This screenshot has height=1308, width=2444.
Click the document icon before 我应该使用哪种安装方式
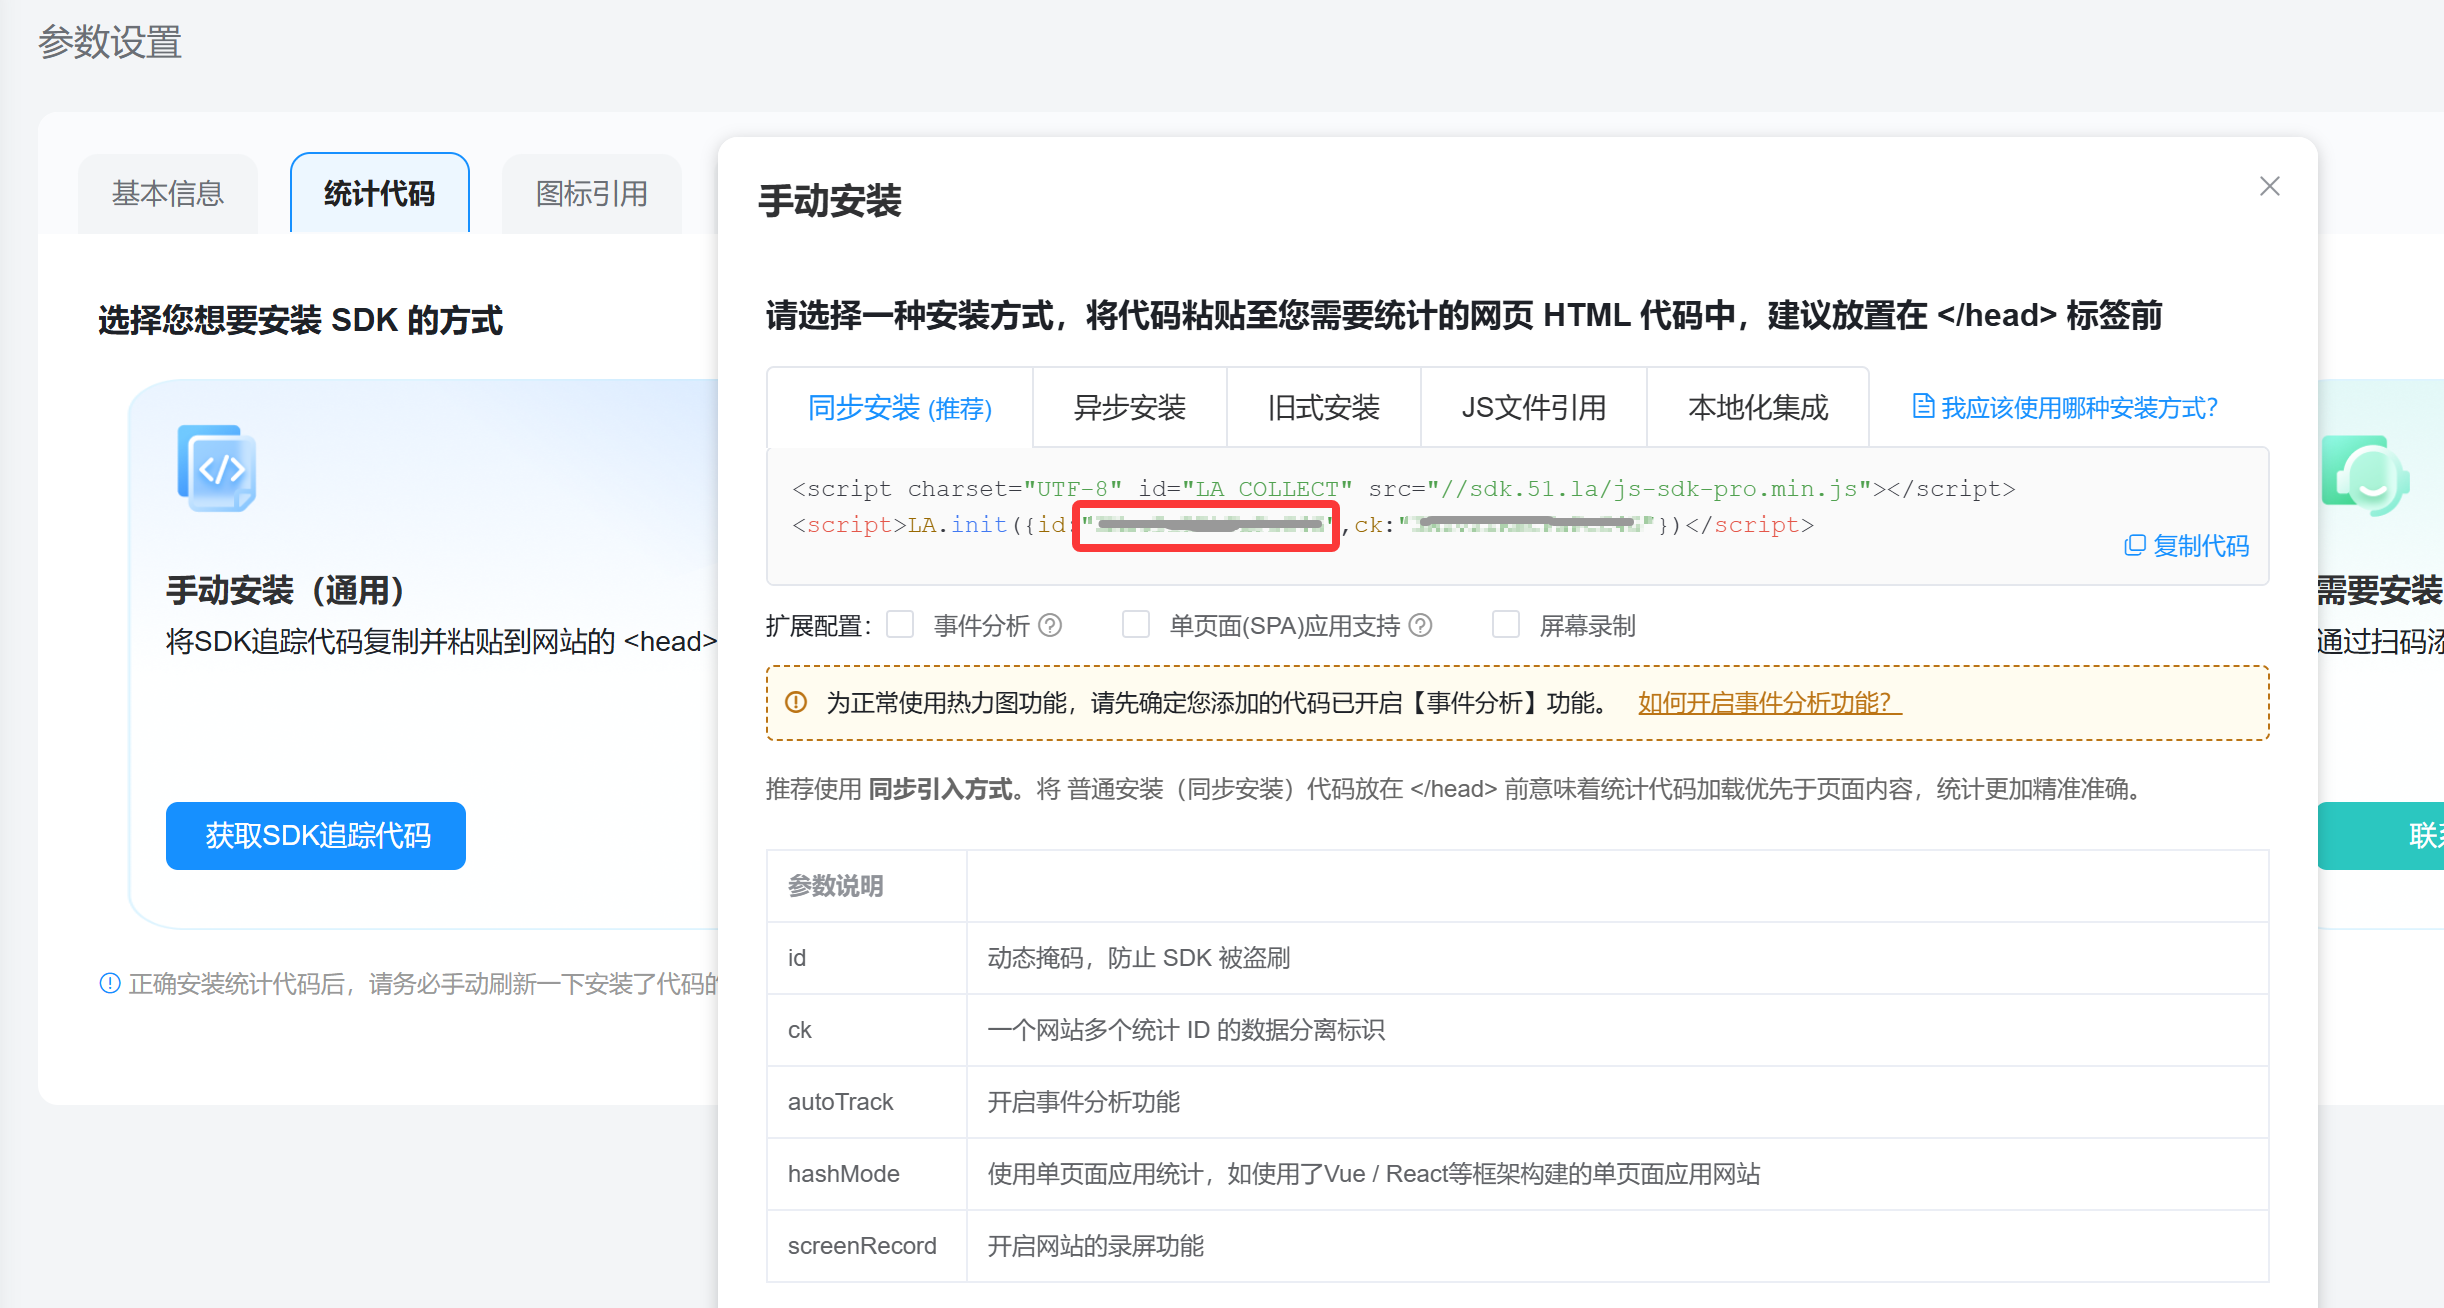click(1922, 406)
